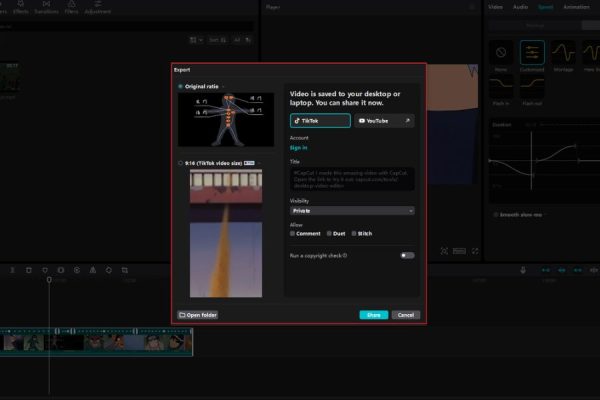Toggle the Run a copyright check switch
The image size is (600, 400).
[407, 255]
